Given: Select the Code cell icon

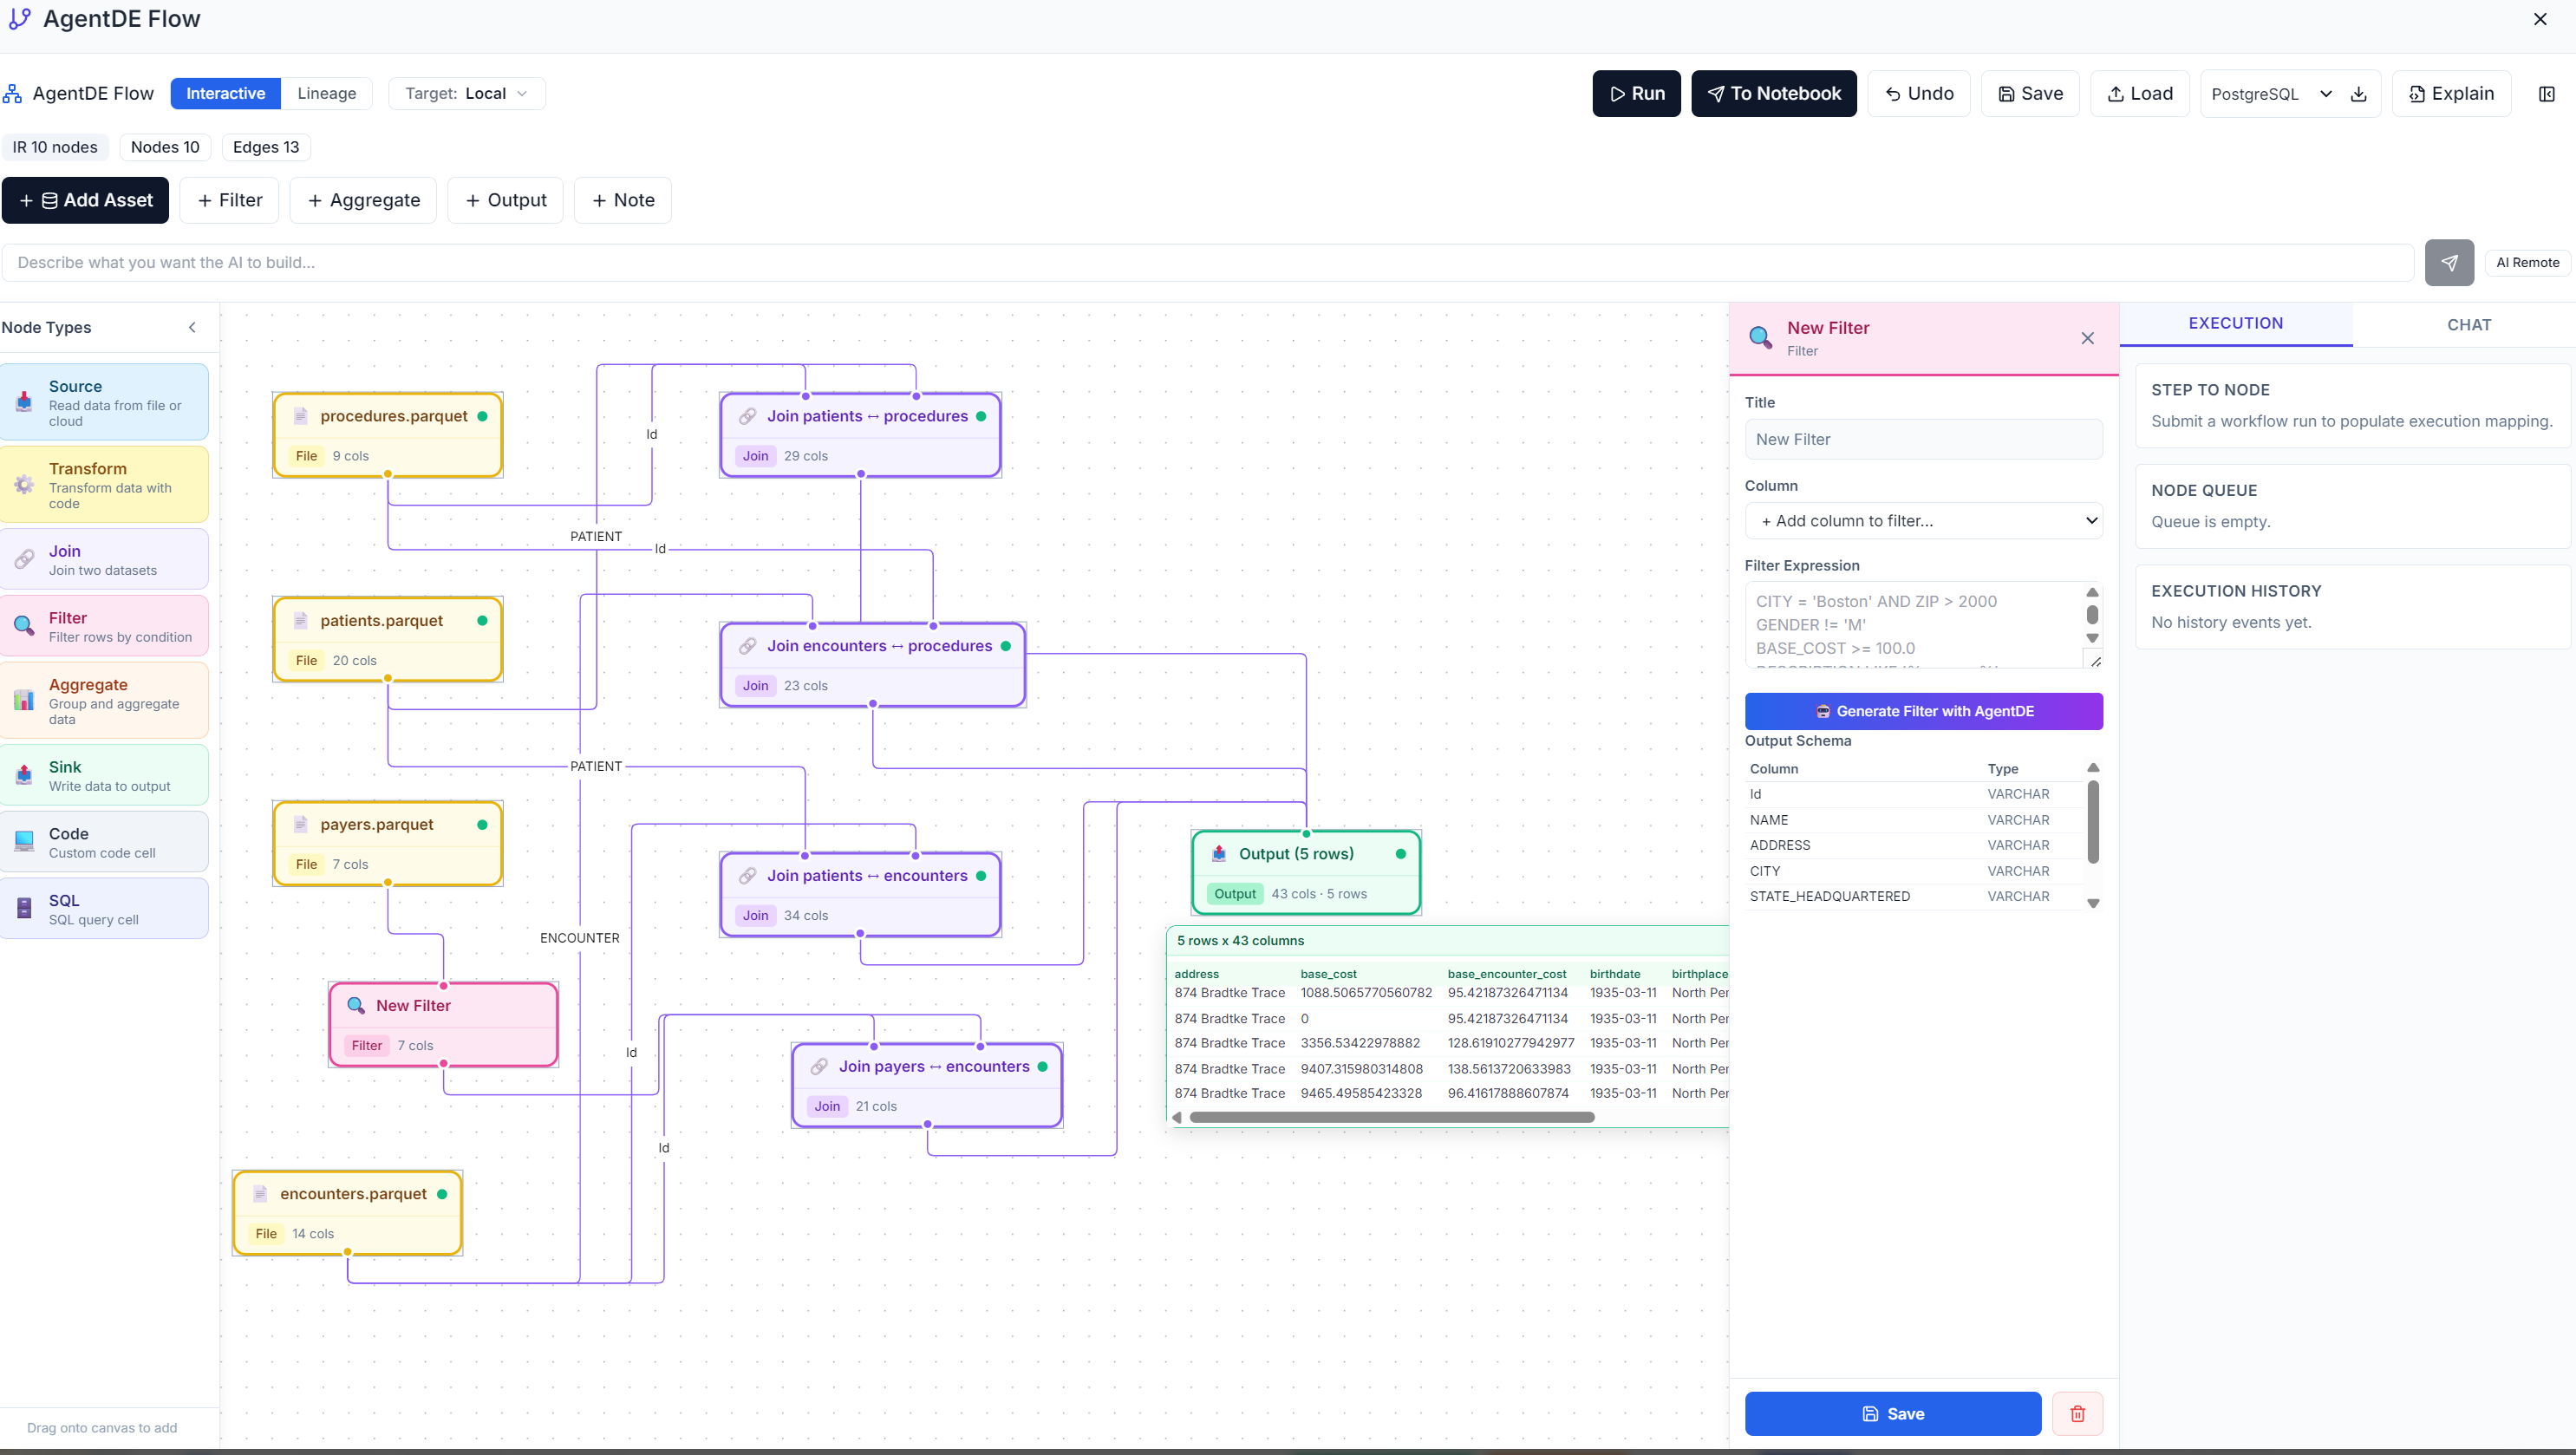Looking at the screenshot, I should (24, 841).
